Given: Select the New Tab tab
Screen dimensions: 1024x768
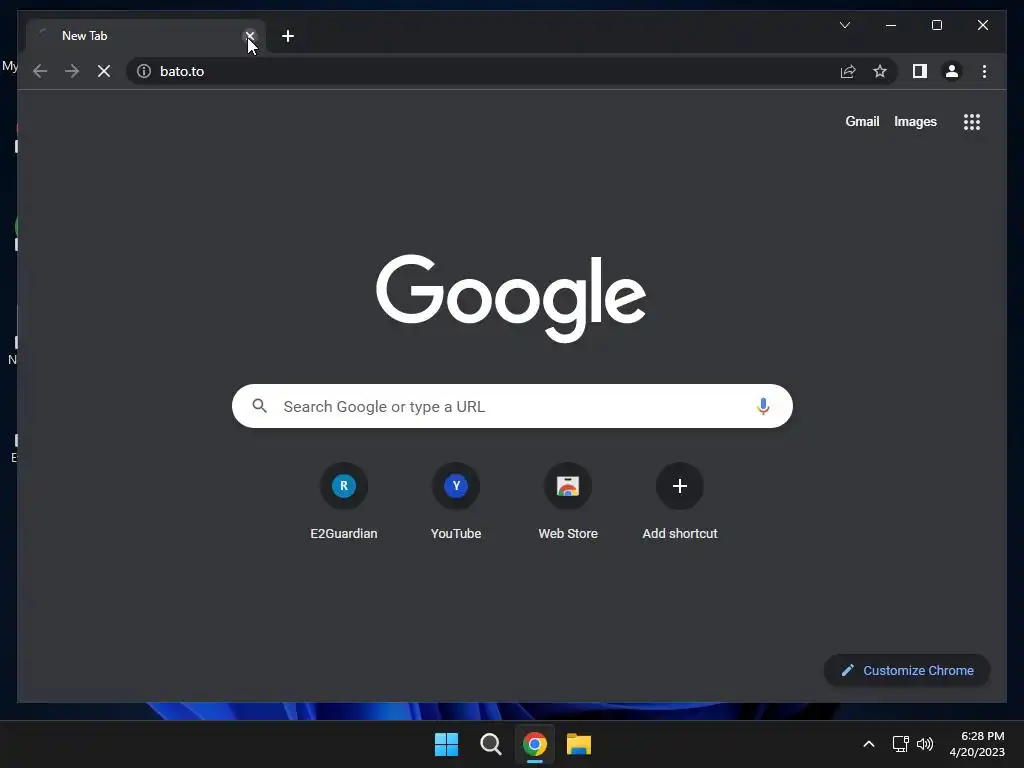Looking at the screenshot, I should coord(146,36).
